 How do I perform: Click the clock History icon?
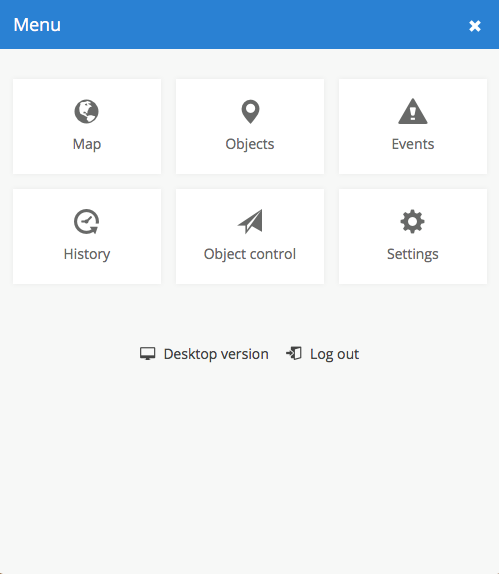tap(86, 221)
